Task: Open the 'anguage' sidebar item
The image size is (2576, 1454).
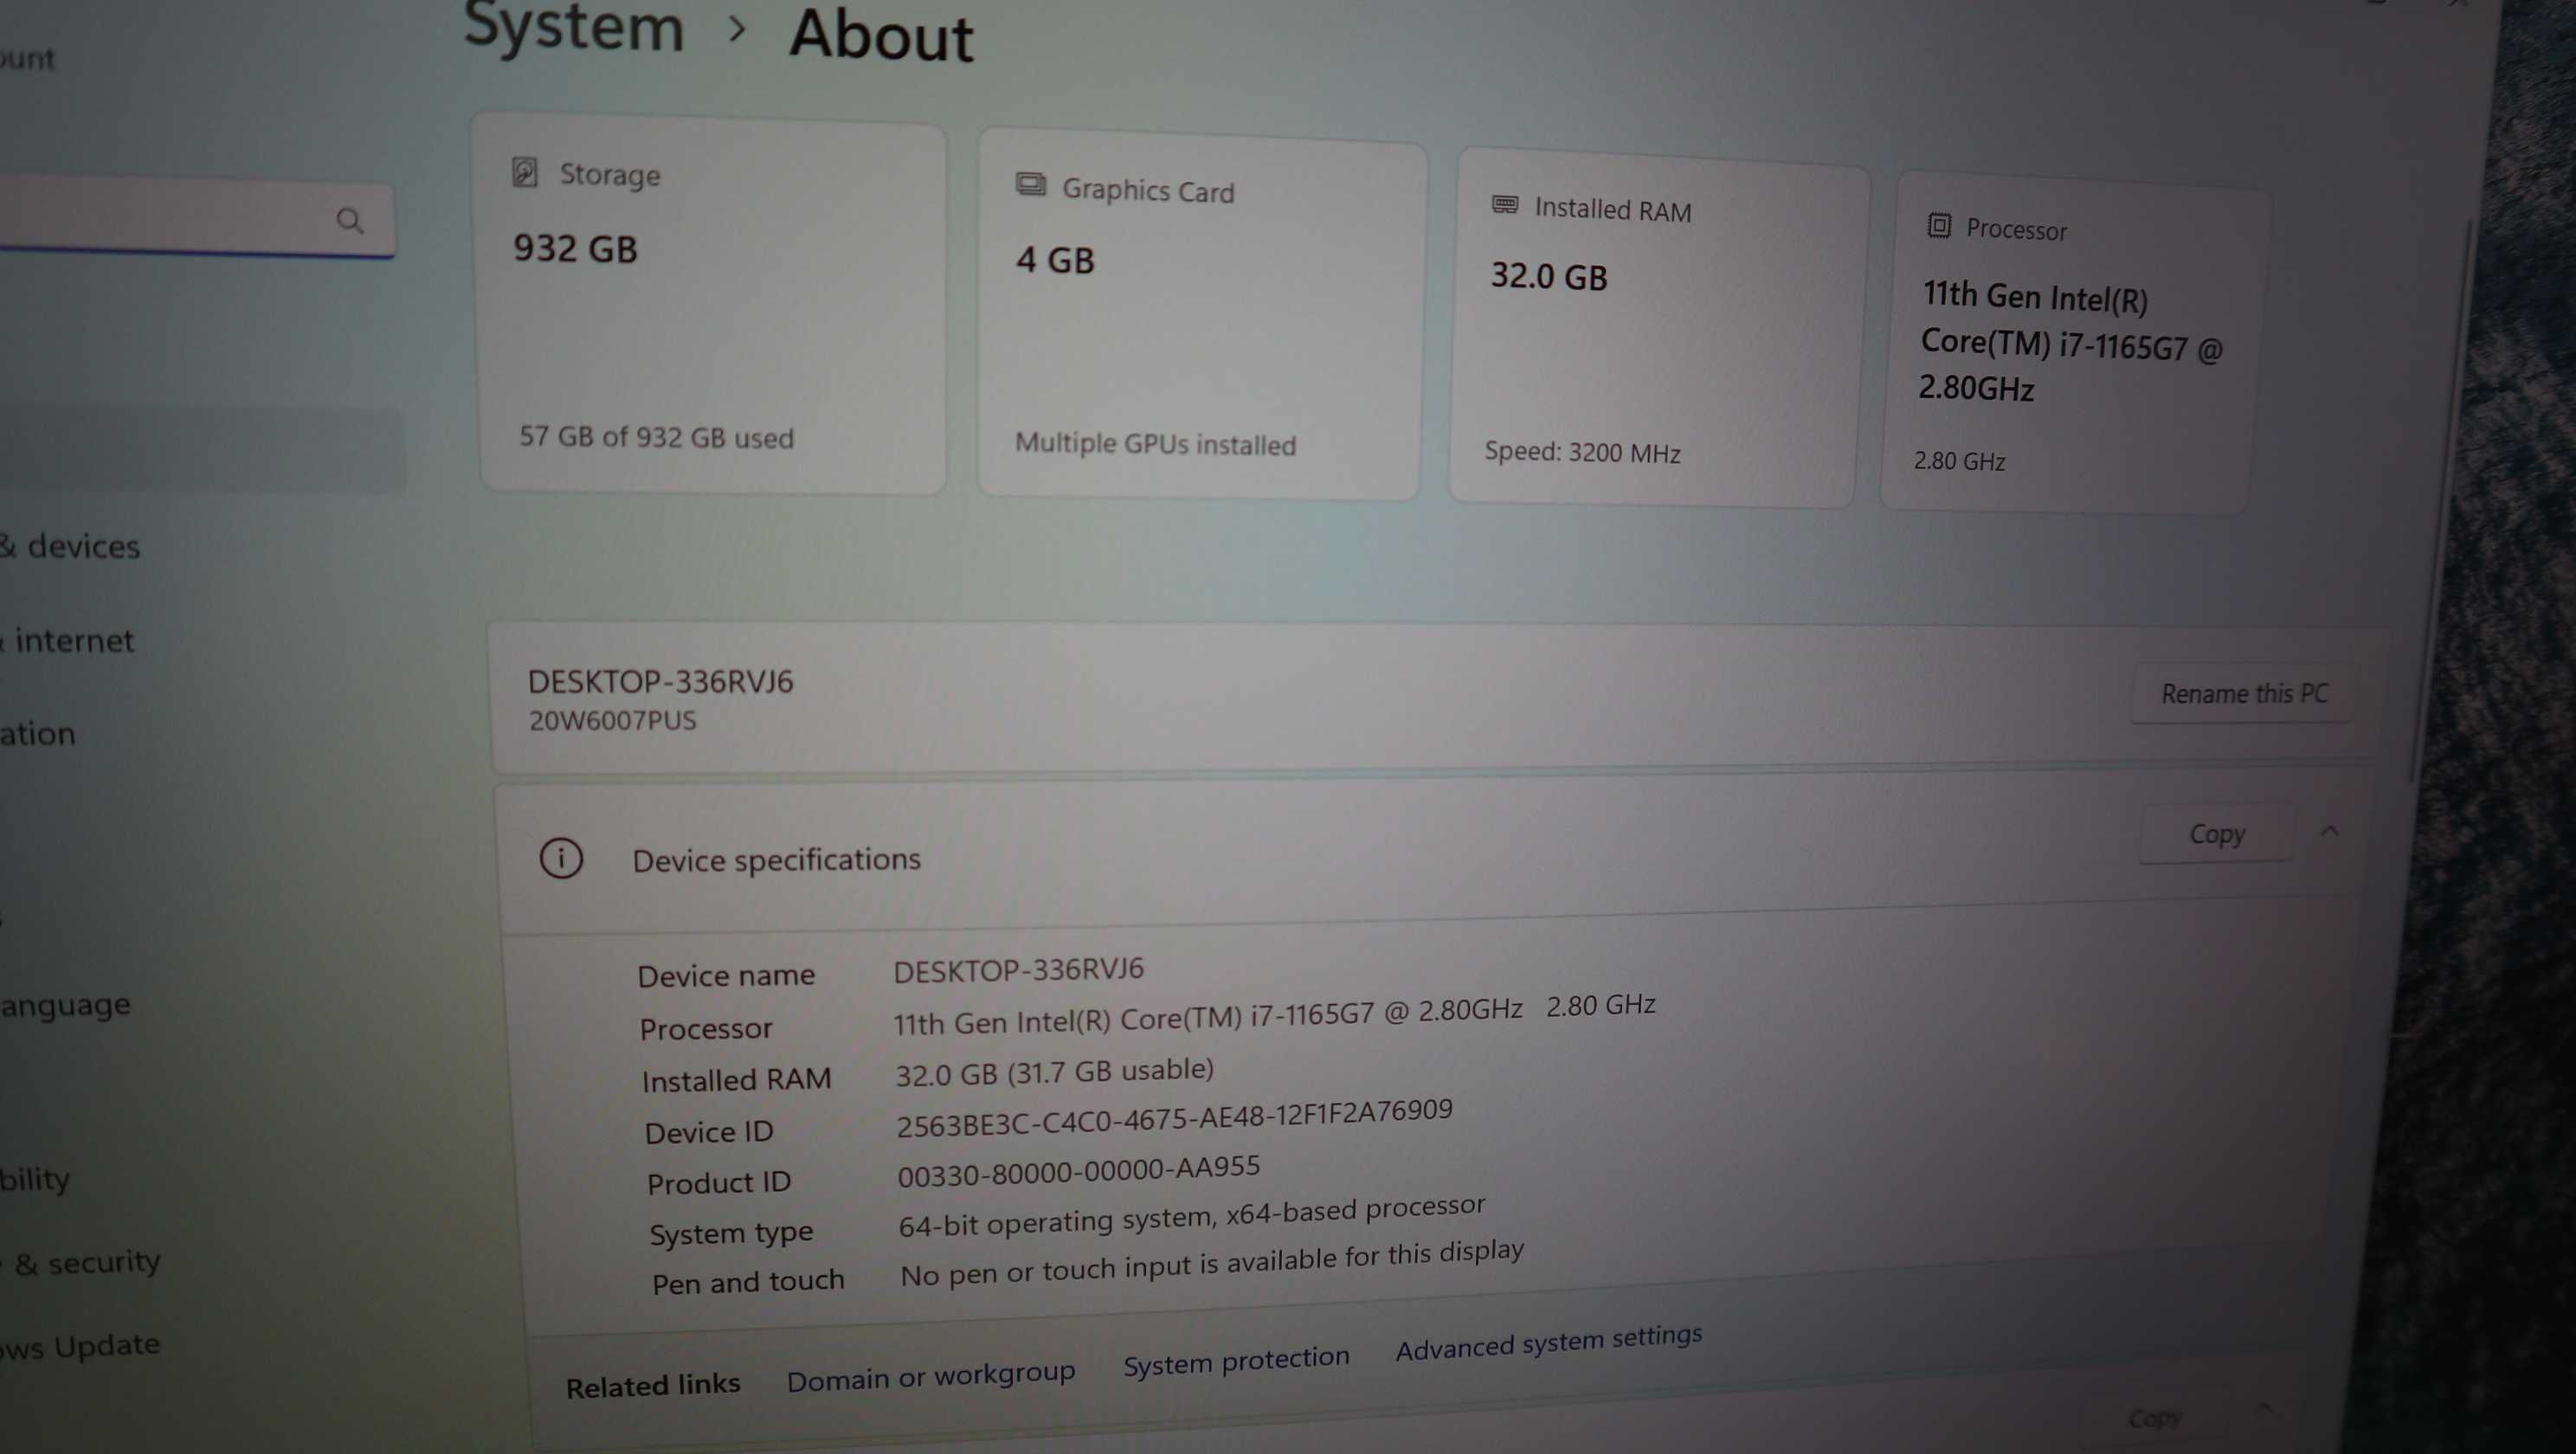Action: pyautogui.click(x=65, y=1004)
